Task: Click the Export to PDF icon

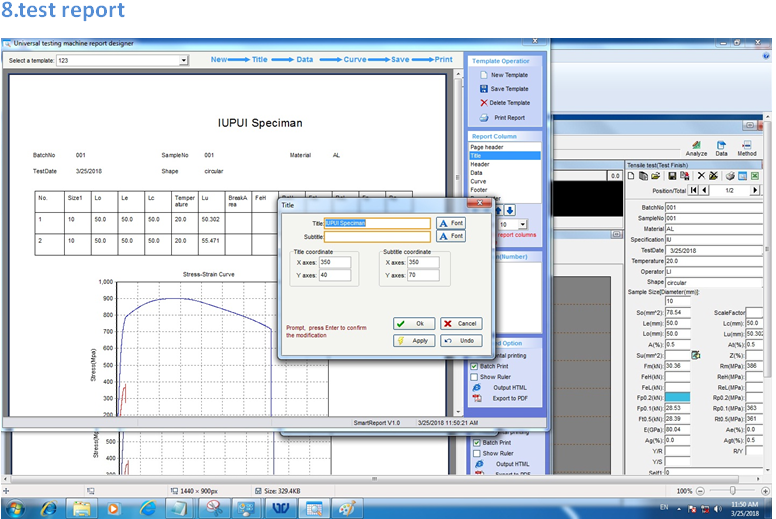Action: (x=477, y=398)
